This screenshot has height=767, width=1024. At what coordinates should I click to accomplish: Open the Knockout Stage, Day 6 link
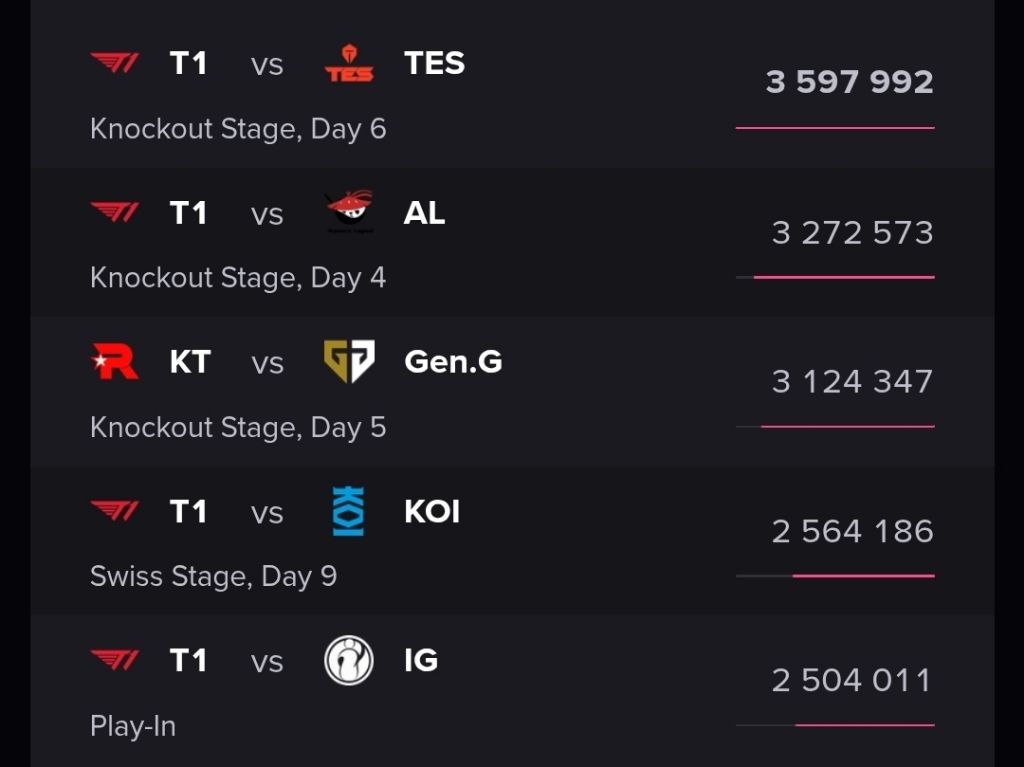[x=238, y=128]
